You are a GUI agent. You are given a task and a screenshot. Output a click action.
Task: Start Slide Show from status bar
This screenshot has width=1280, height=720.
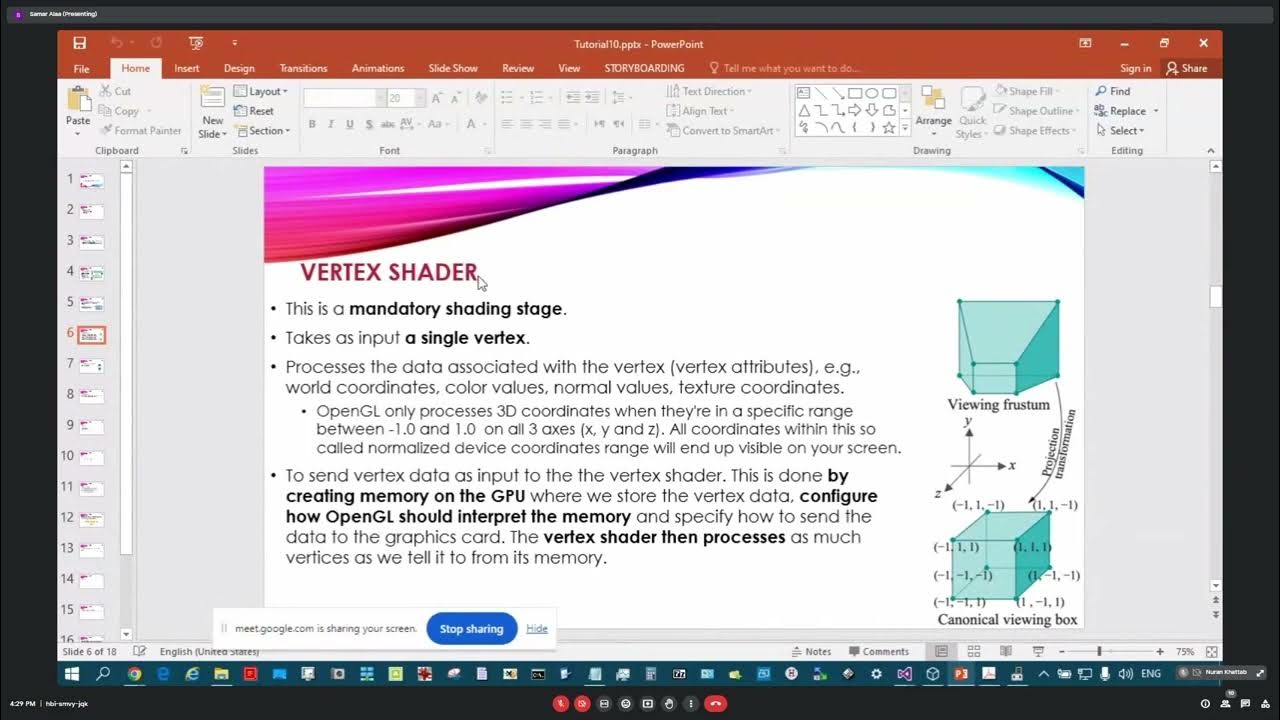click(1038, 651)
